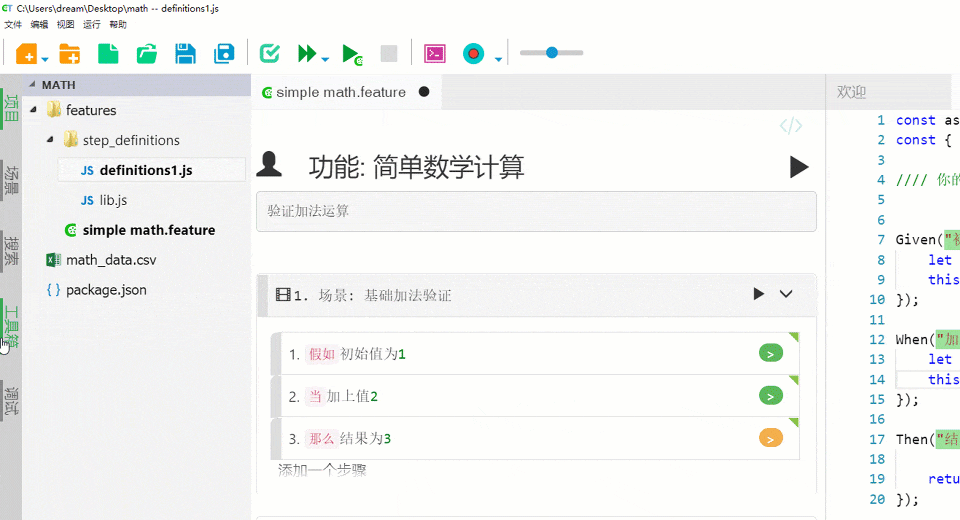Image resolution: width=960 pixels, height=520 pixels.
Task: Adjust the toolbar slider handle
Action: tap(551, 53)
